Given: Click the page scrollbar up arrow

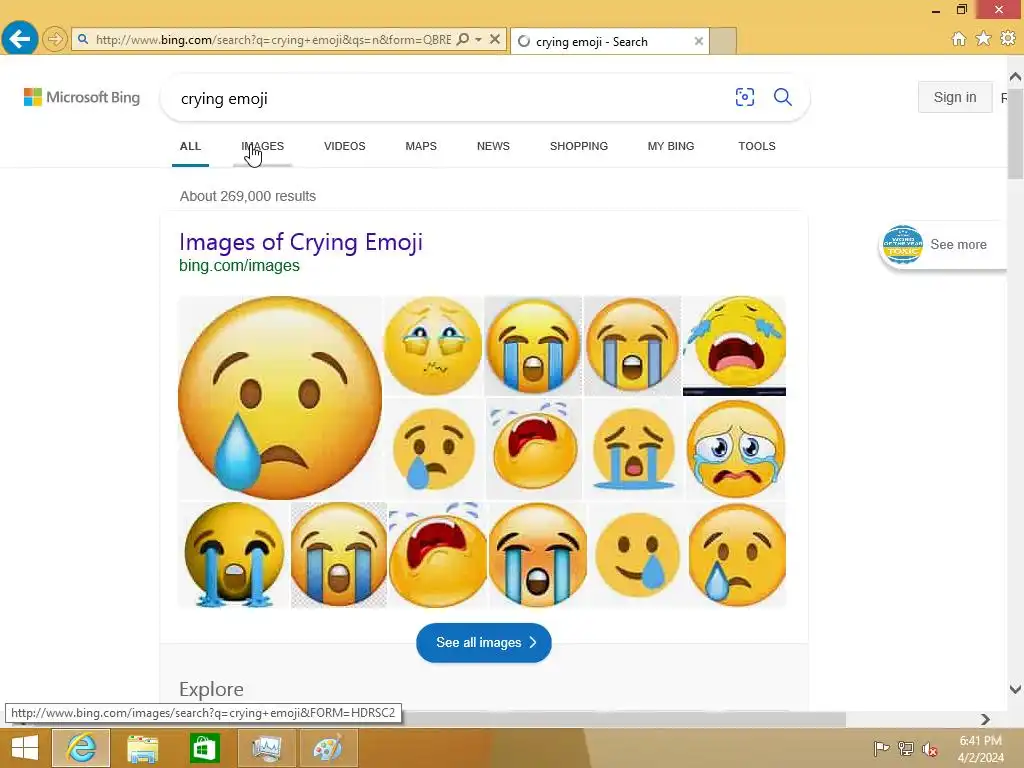Looking at the screenshot, I should 1015,76.
